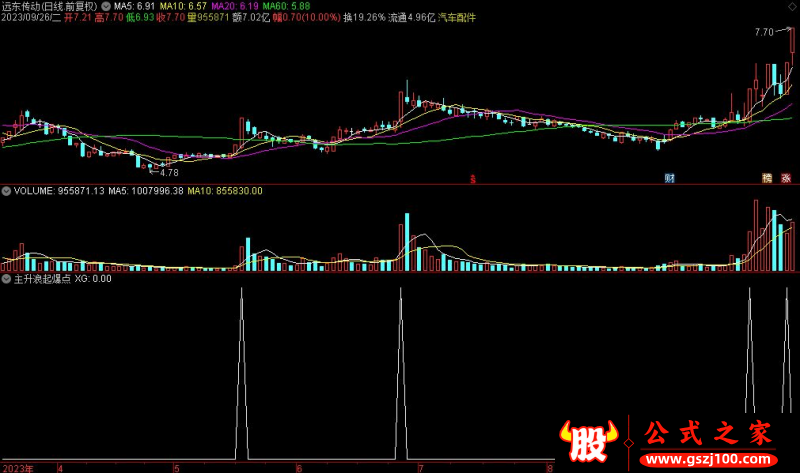Click the open price 开7.21
Viewport: 800px width, 473px height.
point(78,18)
